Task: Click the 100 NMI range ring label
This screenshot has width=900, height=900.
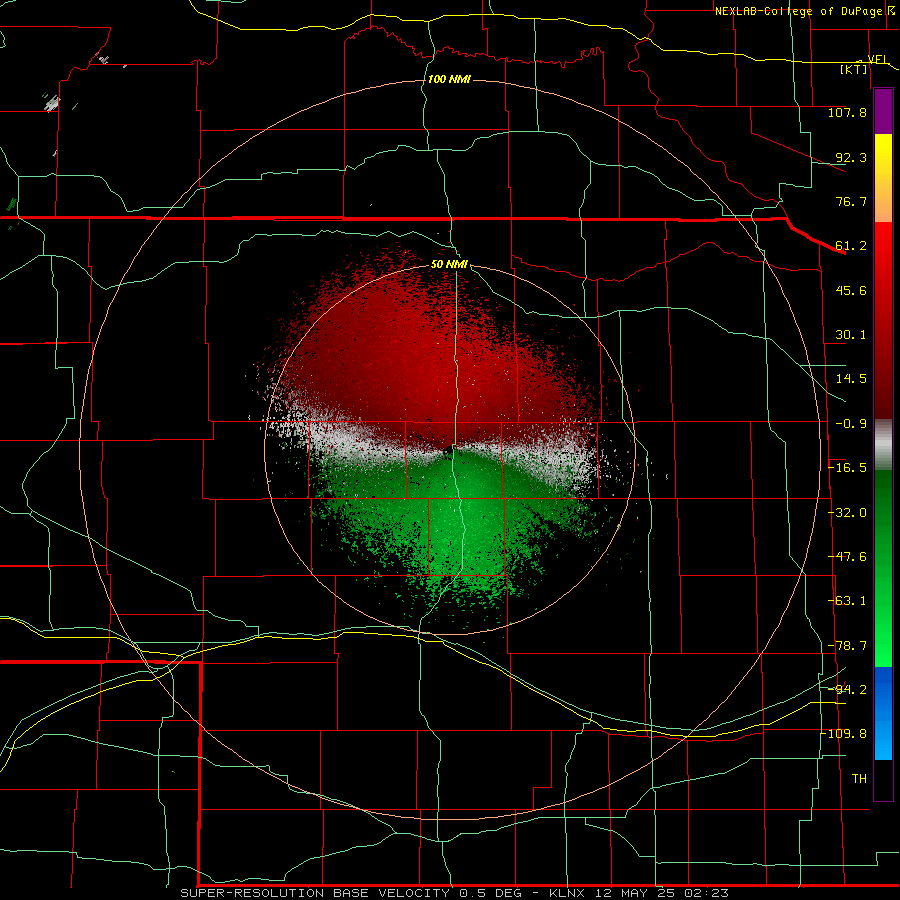Action: coord(449,79)
